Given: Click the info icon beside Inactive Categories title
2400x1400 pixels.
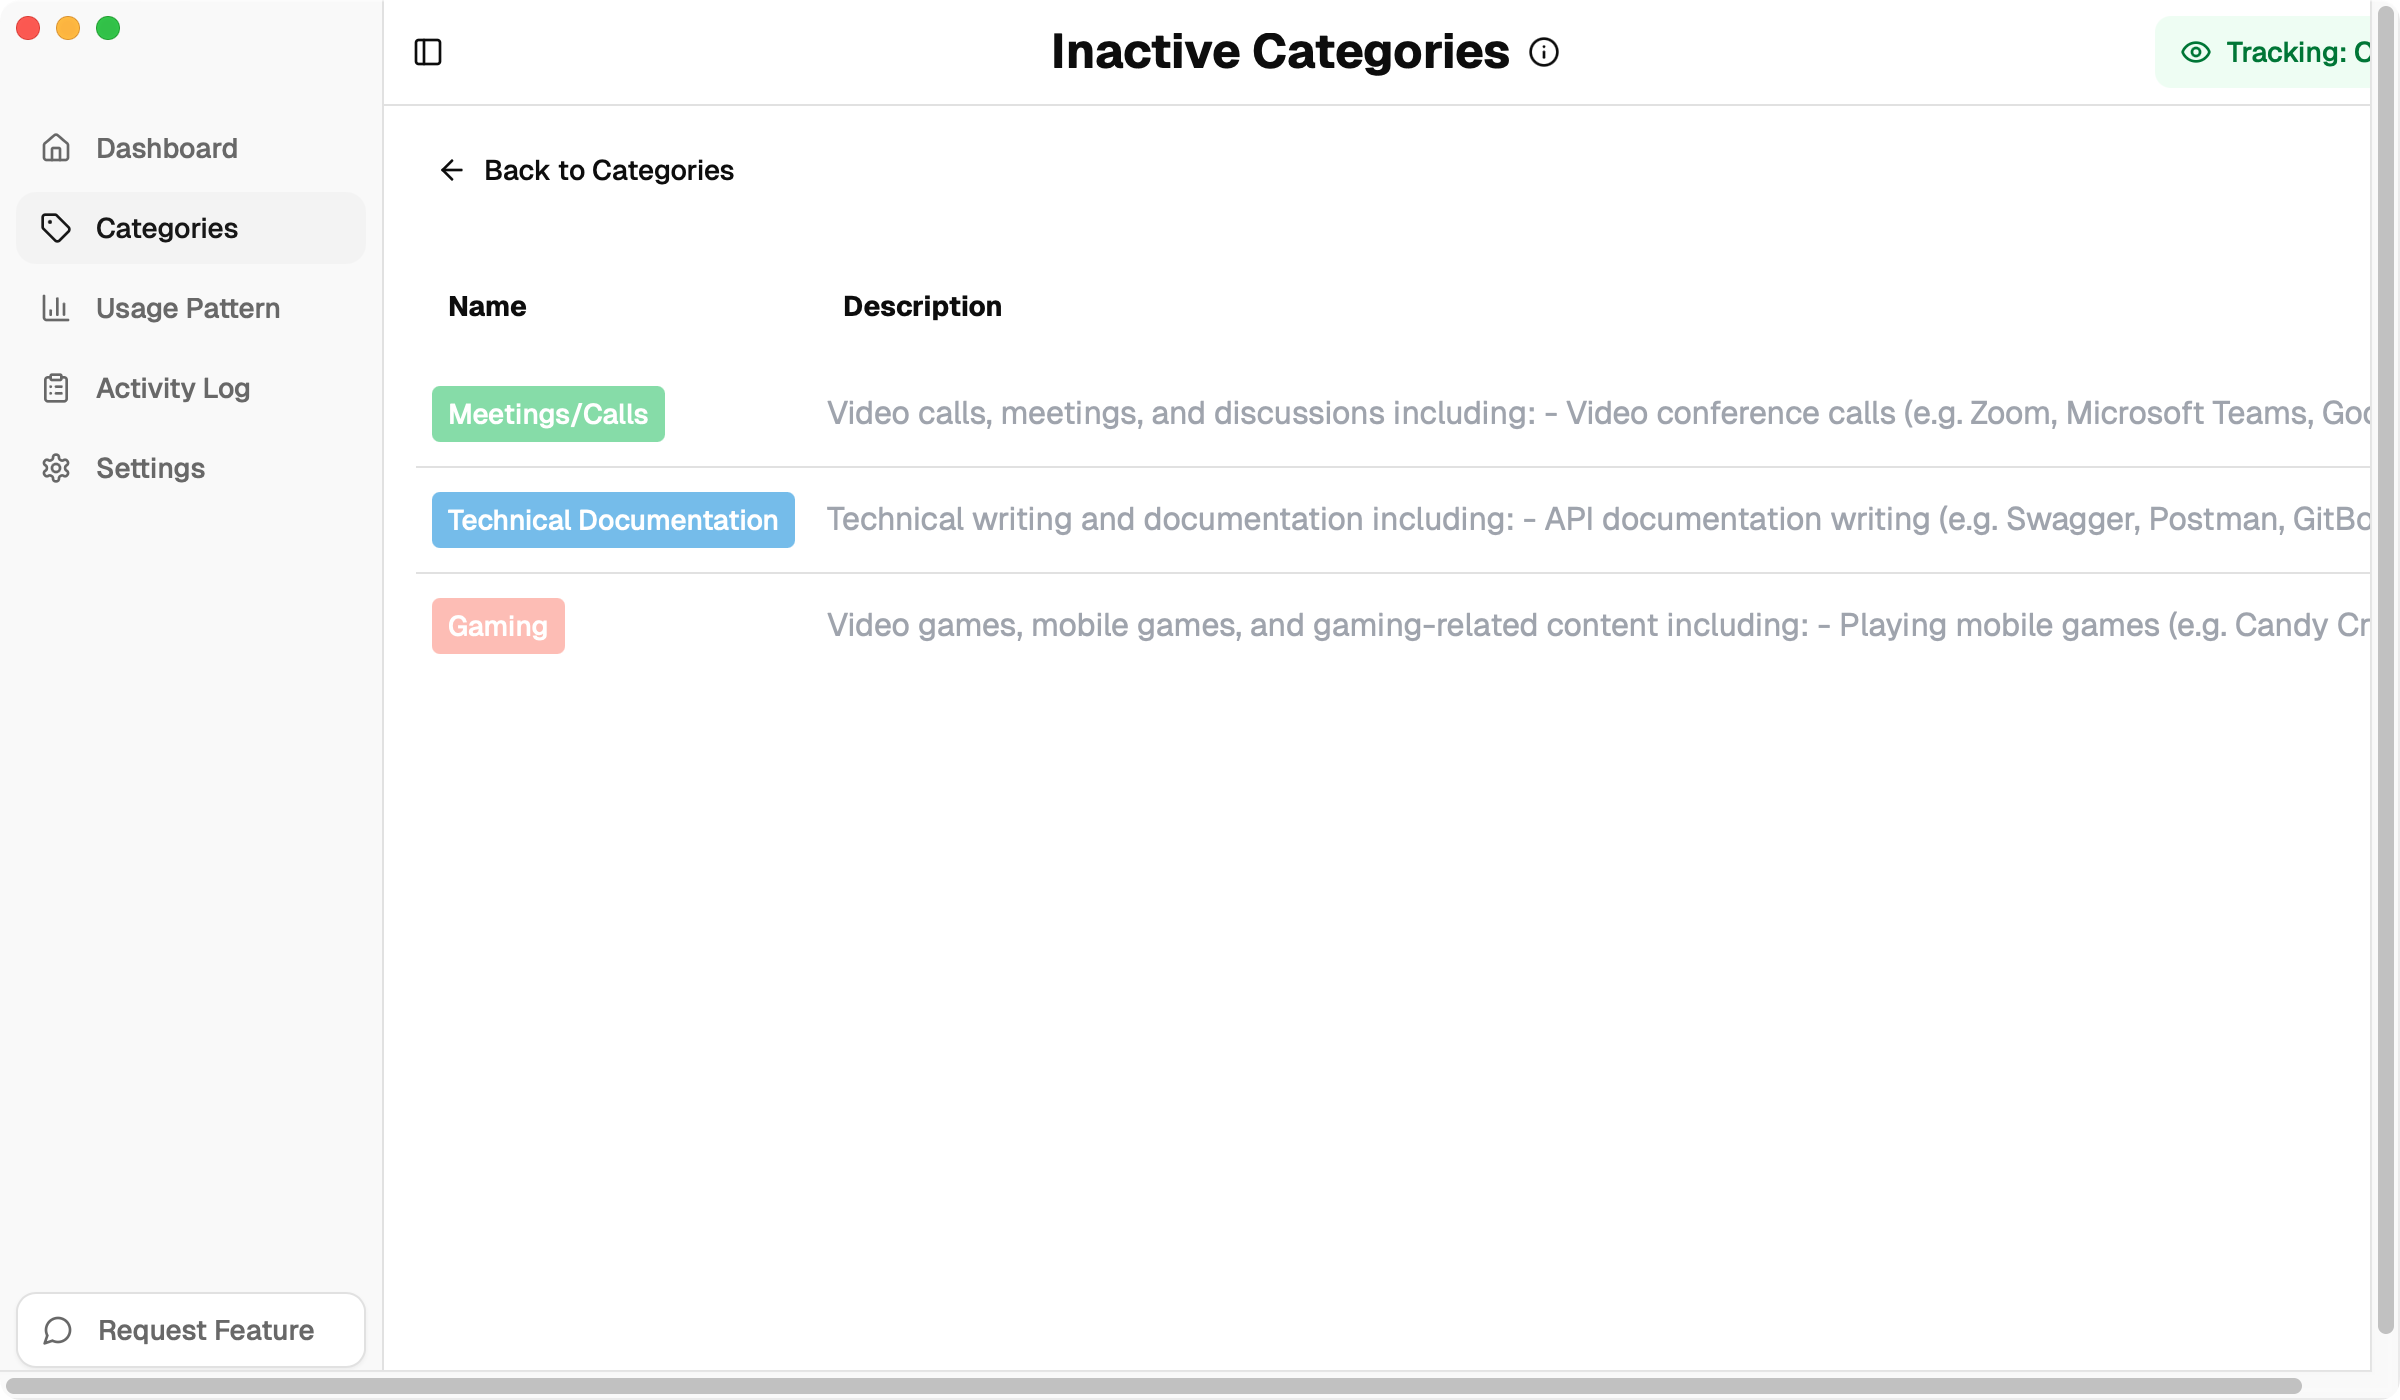Looking at the screenshot, I should pyautogui.click(x=1544, y=51).
